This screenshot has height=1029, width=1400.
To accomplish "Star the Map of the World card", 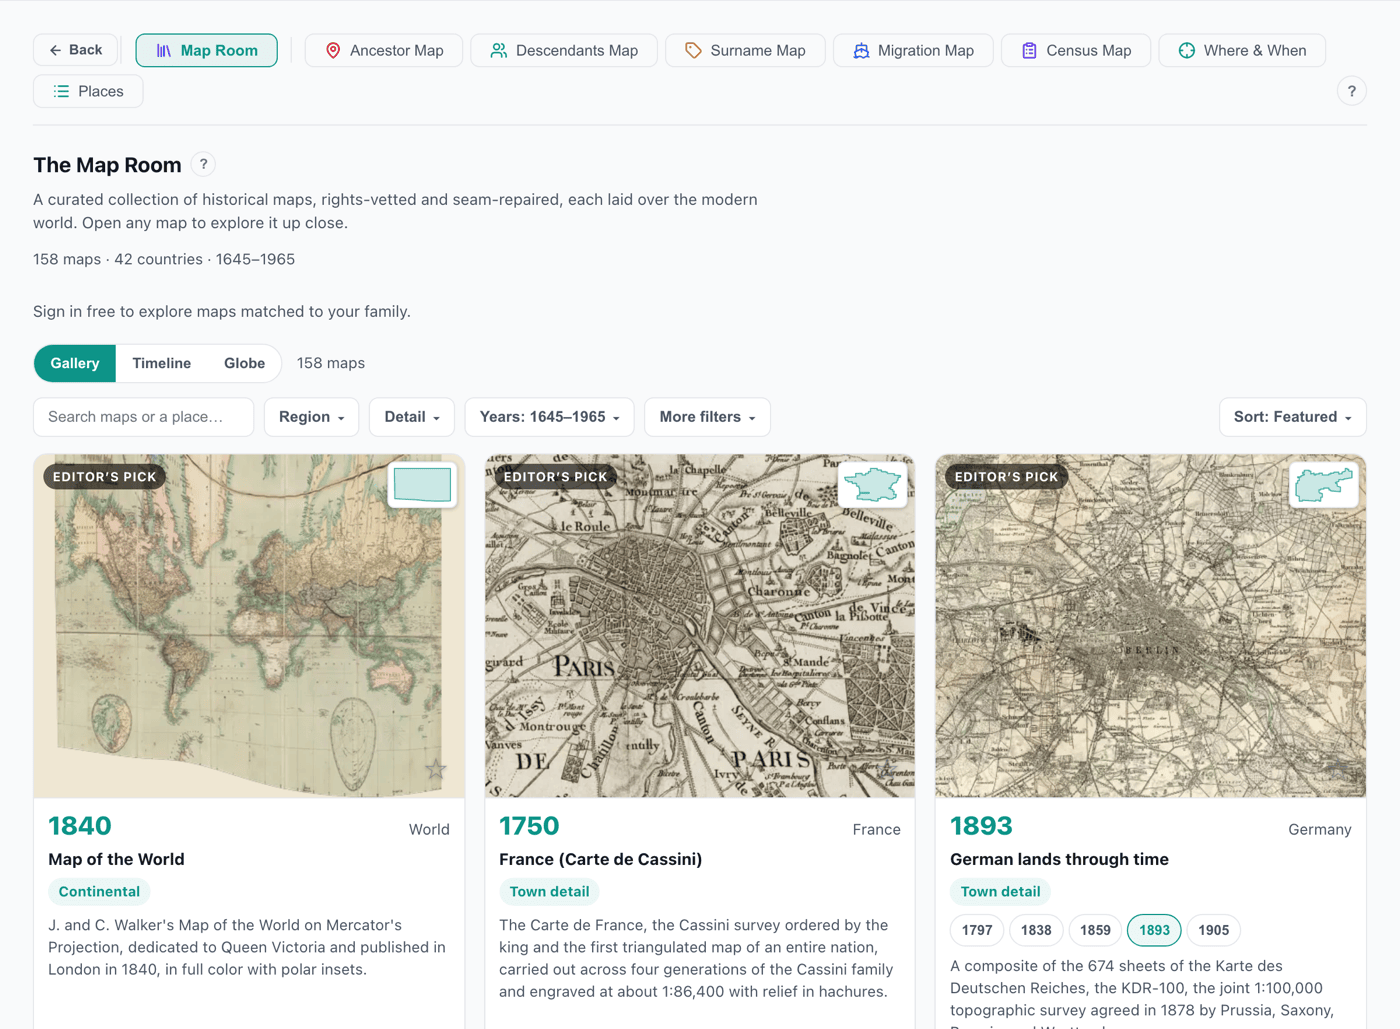I will (x=436, y=769).
